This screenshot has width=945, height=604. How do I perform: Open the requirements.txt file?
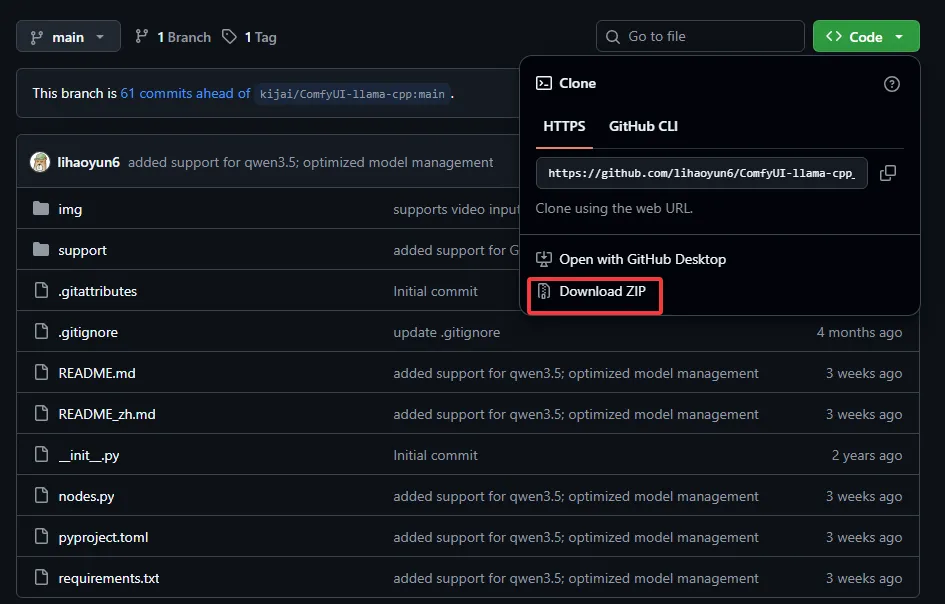coord(108,578)
